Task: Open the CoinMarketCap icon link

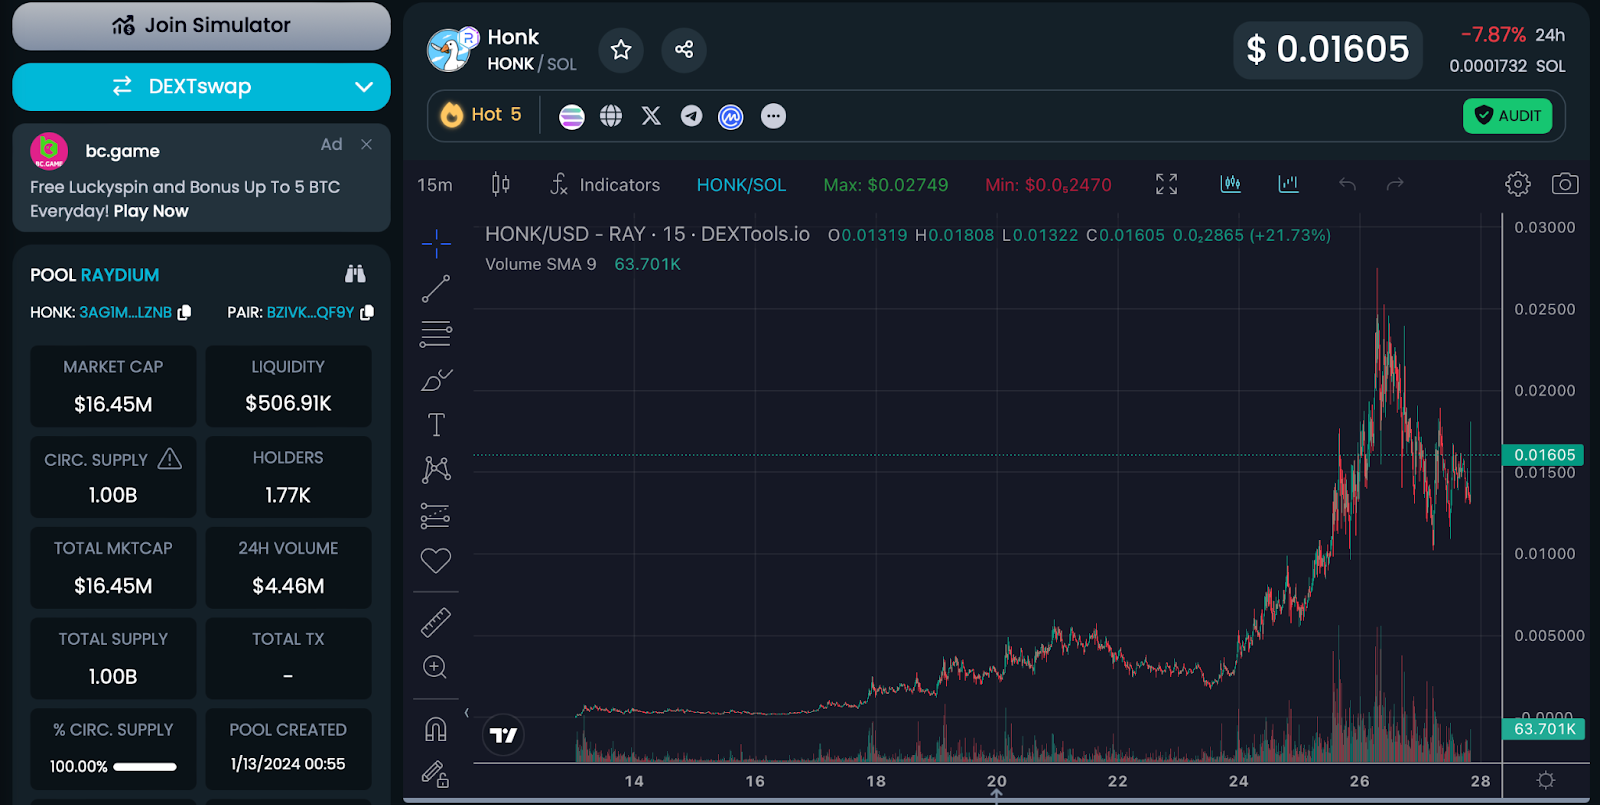Action: coord(731,117)
